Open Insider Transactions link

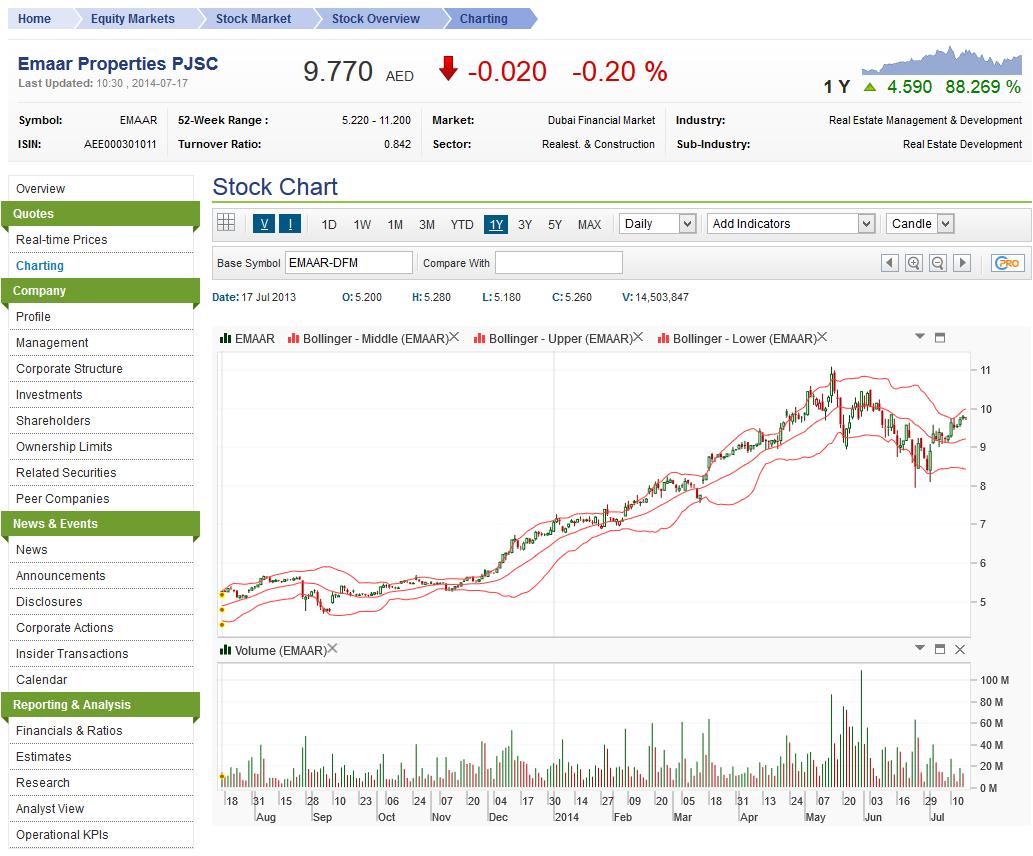[72, 654]
